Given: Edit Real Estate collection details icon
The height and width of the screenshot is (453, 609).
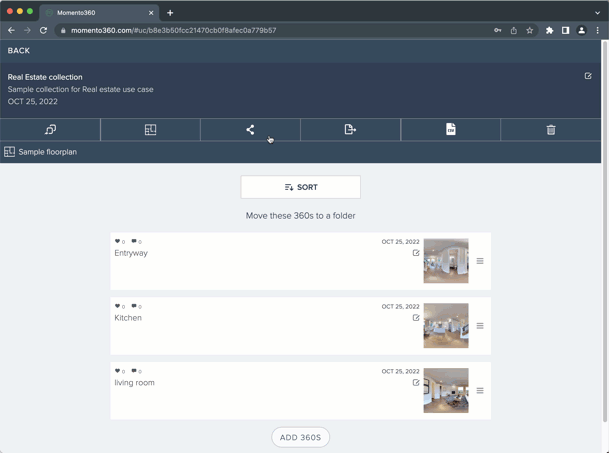Looking at the screenshot, I should coord(588,76).
